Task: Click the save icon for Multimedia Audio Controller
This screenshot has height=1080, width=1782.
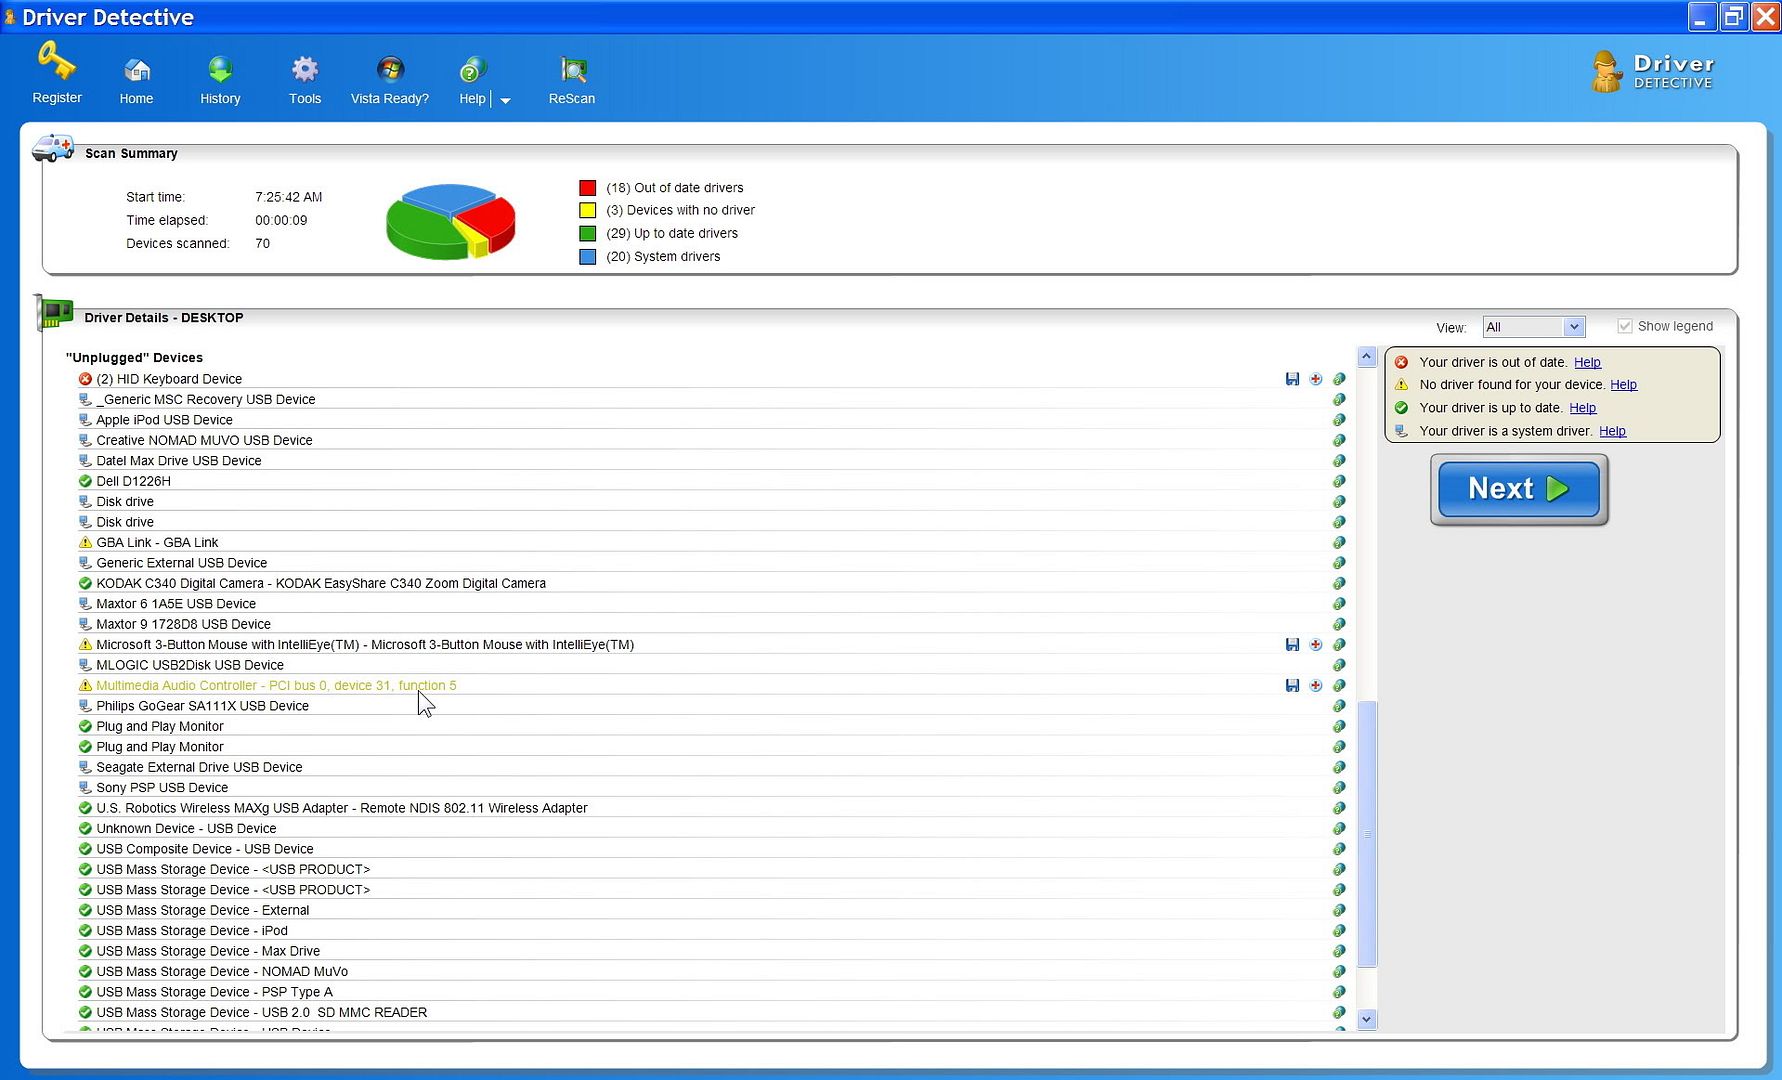Action: (x=1292, y=686)
